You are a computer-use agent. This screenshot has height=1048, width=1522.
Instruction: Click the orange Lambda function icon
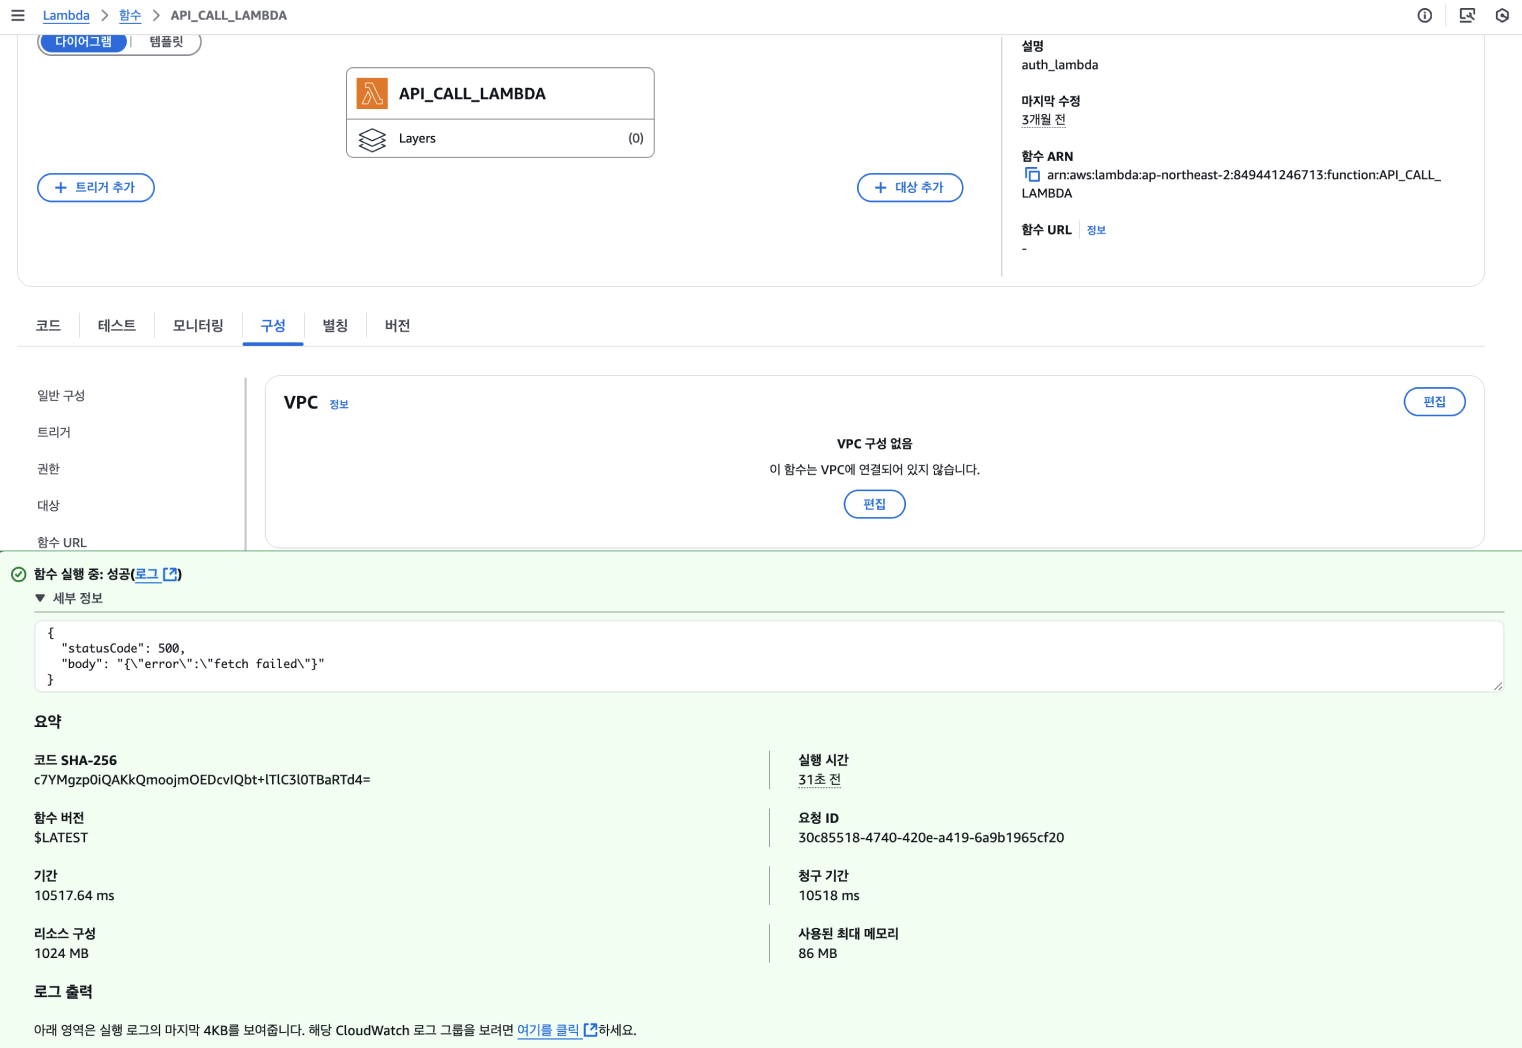point(372,94)
